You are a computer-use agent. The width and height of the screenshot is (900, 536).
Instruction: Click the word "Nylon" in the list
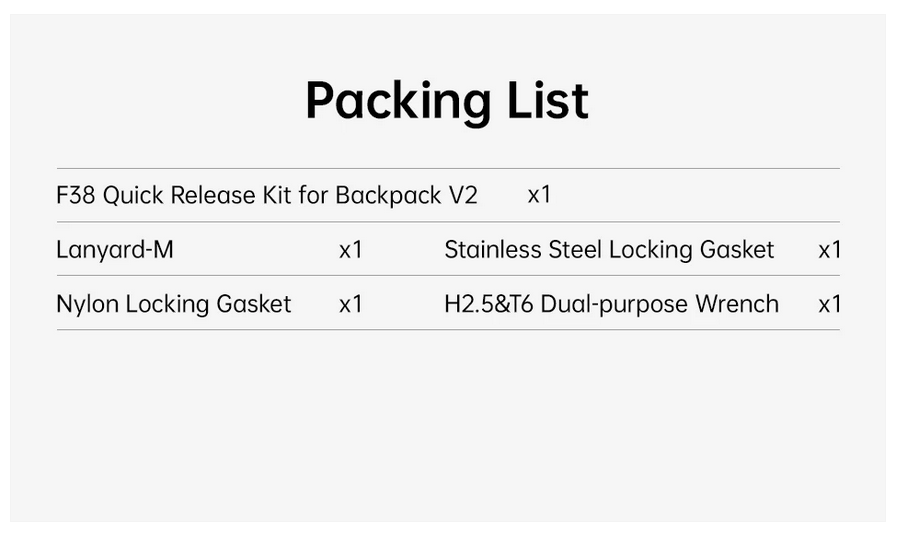[x=88, y=304]
